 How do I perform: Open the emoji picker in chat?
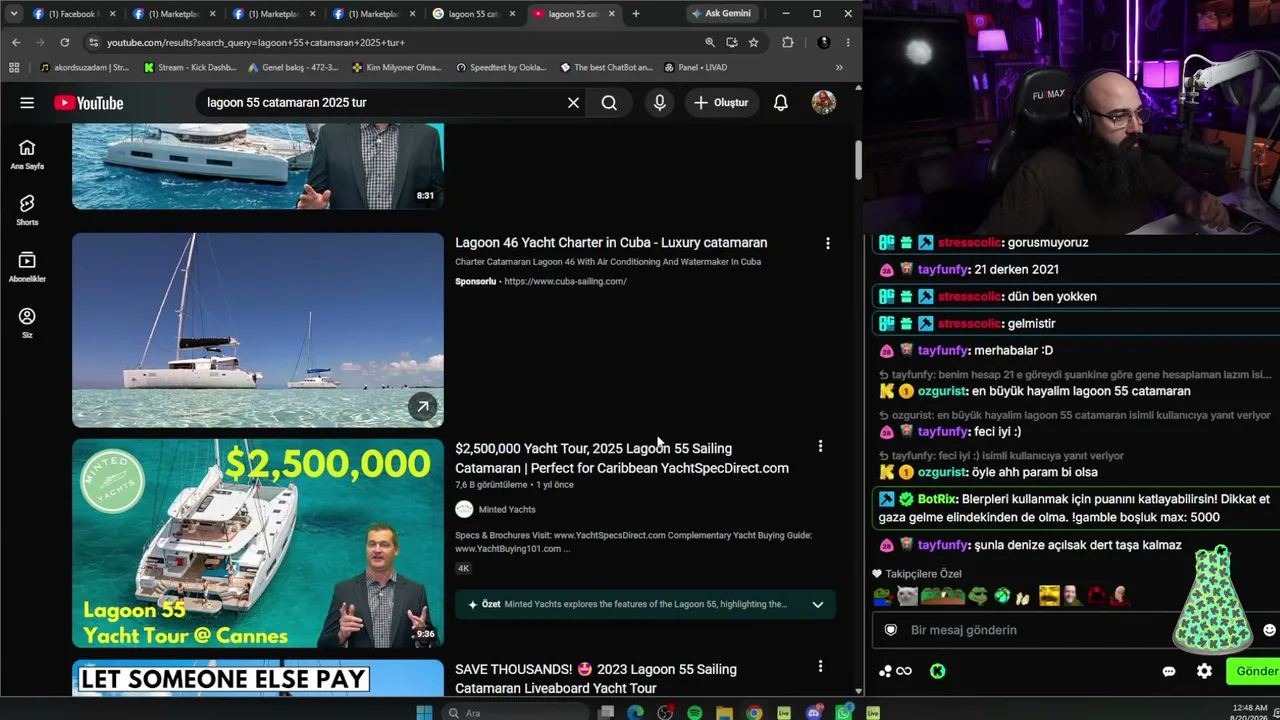1269,630
